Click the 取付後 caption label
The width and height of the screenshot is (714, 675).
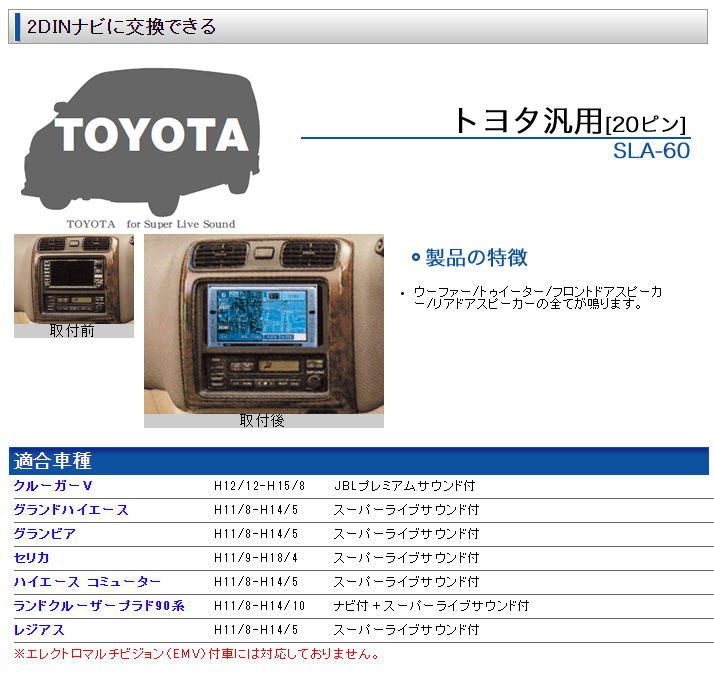tap(262, 420)
